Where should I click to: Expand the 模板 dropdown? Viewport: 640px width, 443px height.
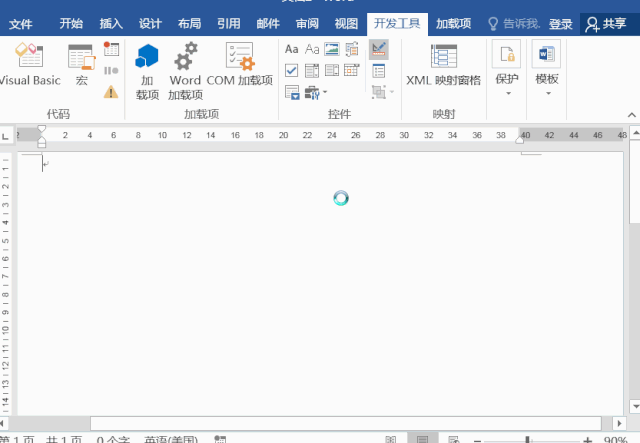click(x=547, y=68)
